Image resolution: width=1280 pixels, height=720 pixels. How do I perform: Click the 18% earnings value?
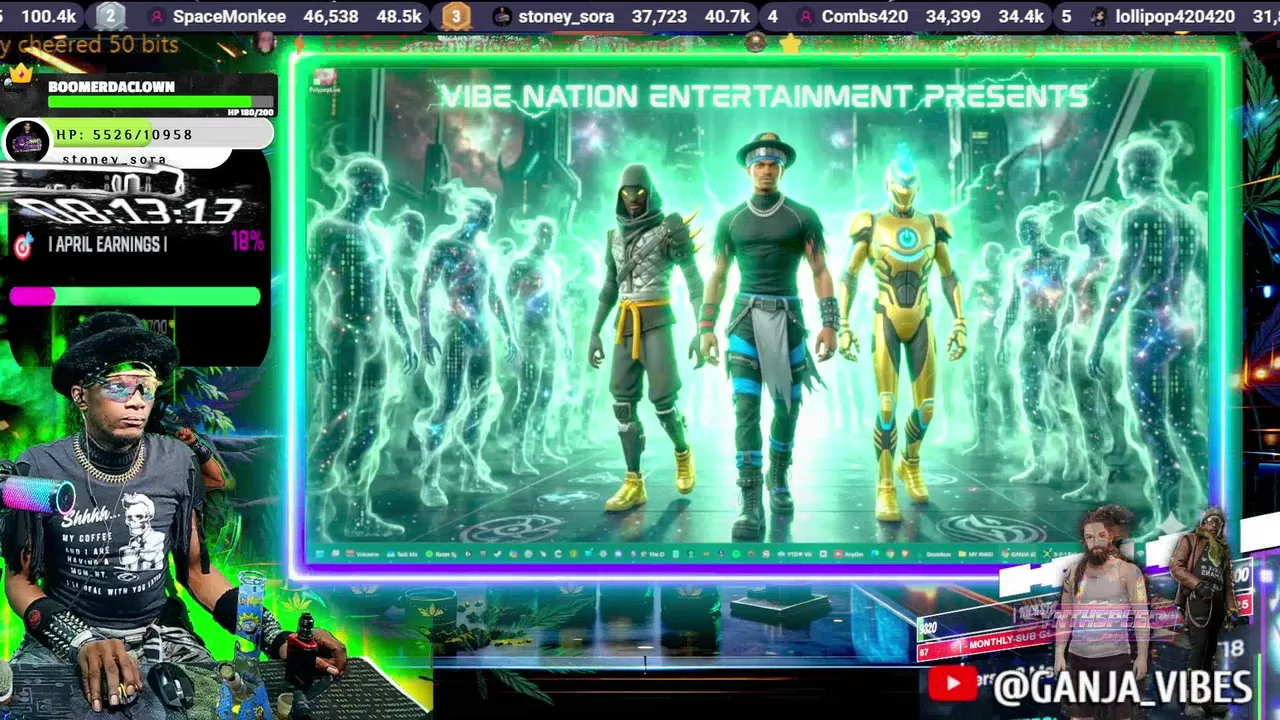247,241
